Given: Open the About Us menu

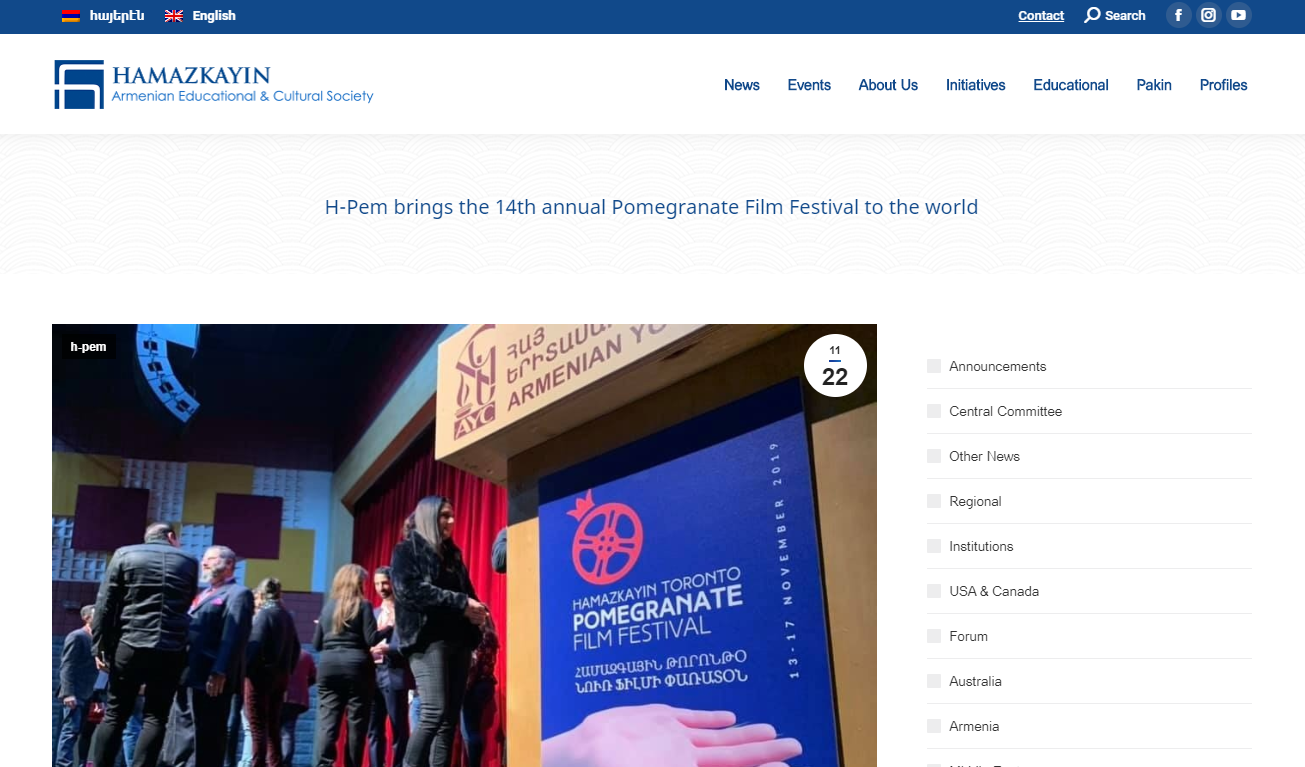Looking at the screenshot, I should tap(888, 85).
